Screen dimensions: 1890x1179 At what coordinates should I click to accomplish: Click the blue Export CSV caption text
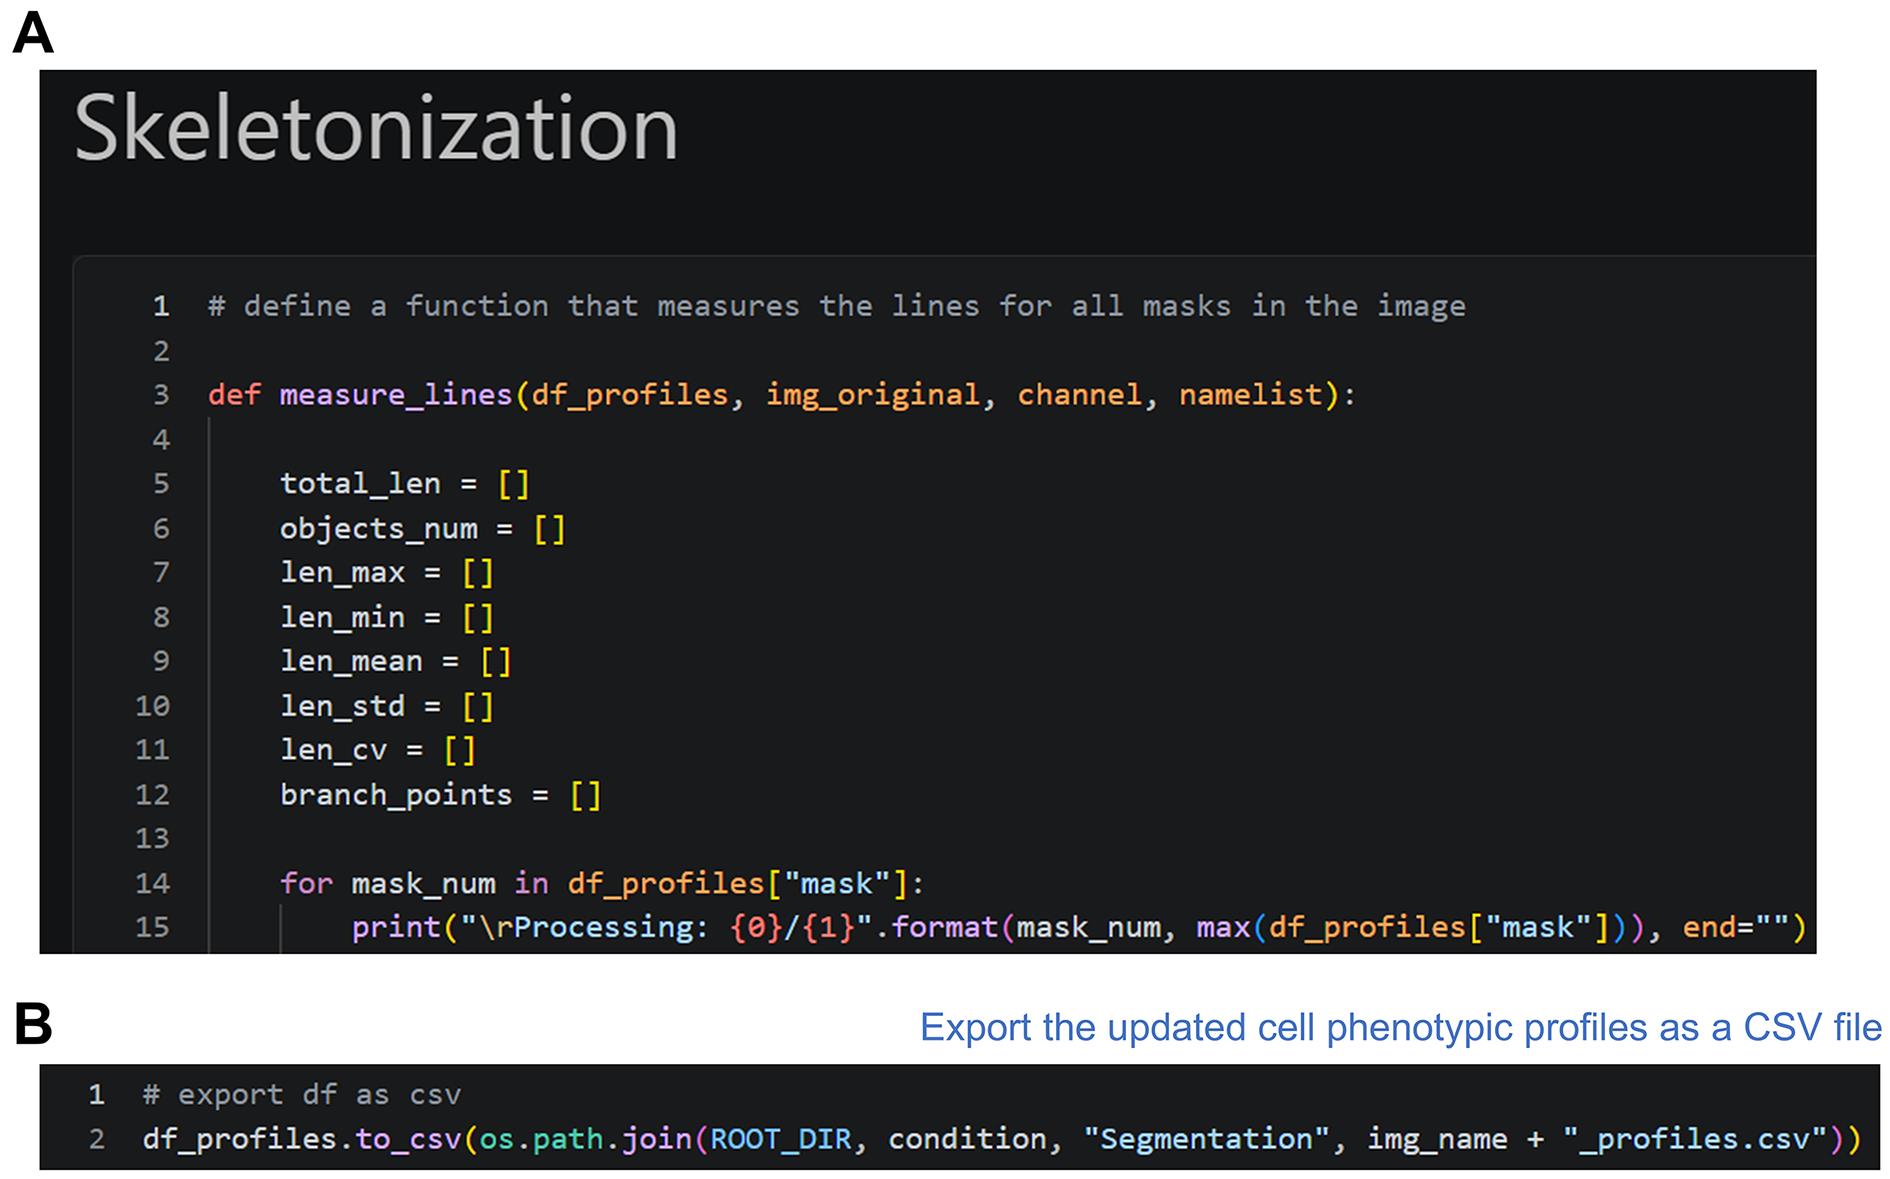point(1400,1028)
